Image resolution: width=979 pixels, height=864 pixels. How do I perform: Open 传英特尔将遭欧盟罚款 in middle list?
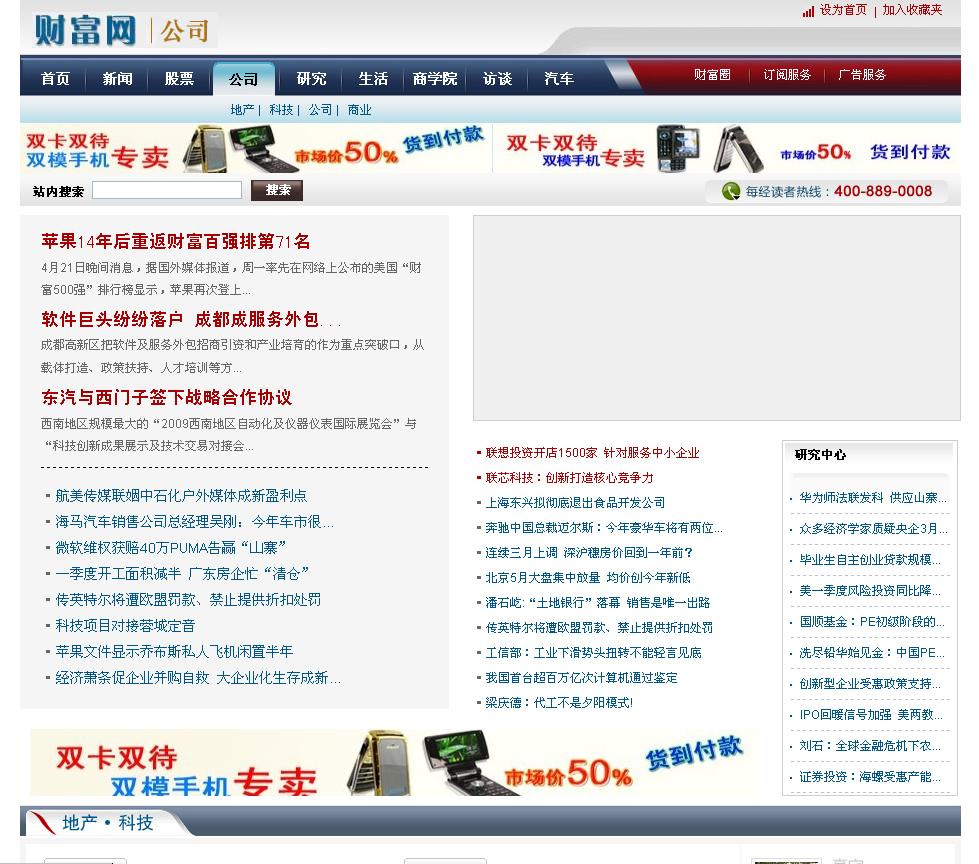point(599,627)
